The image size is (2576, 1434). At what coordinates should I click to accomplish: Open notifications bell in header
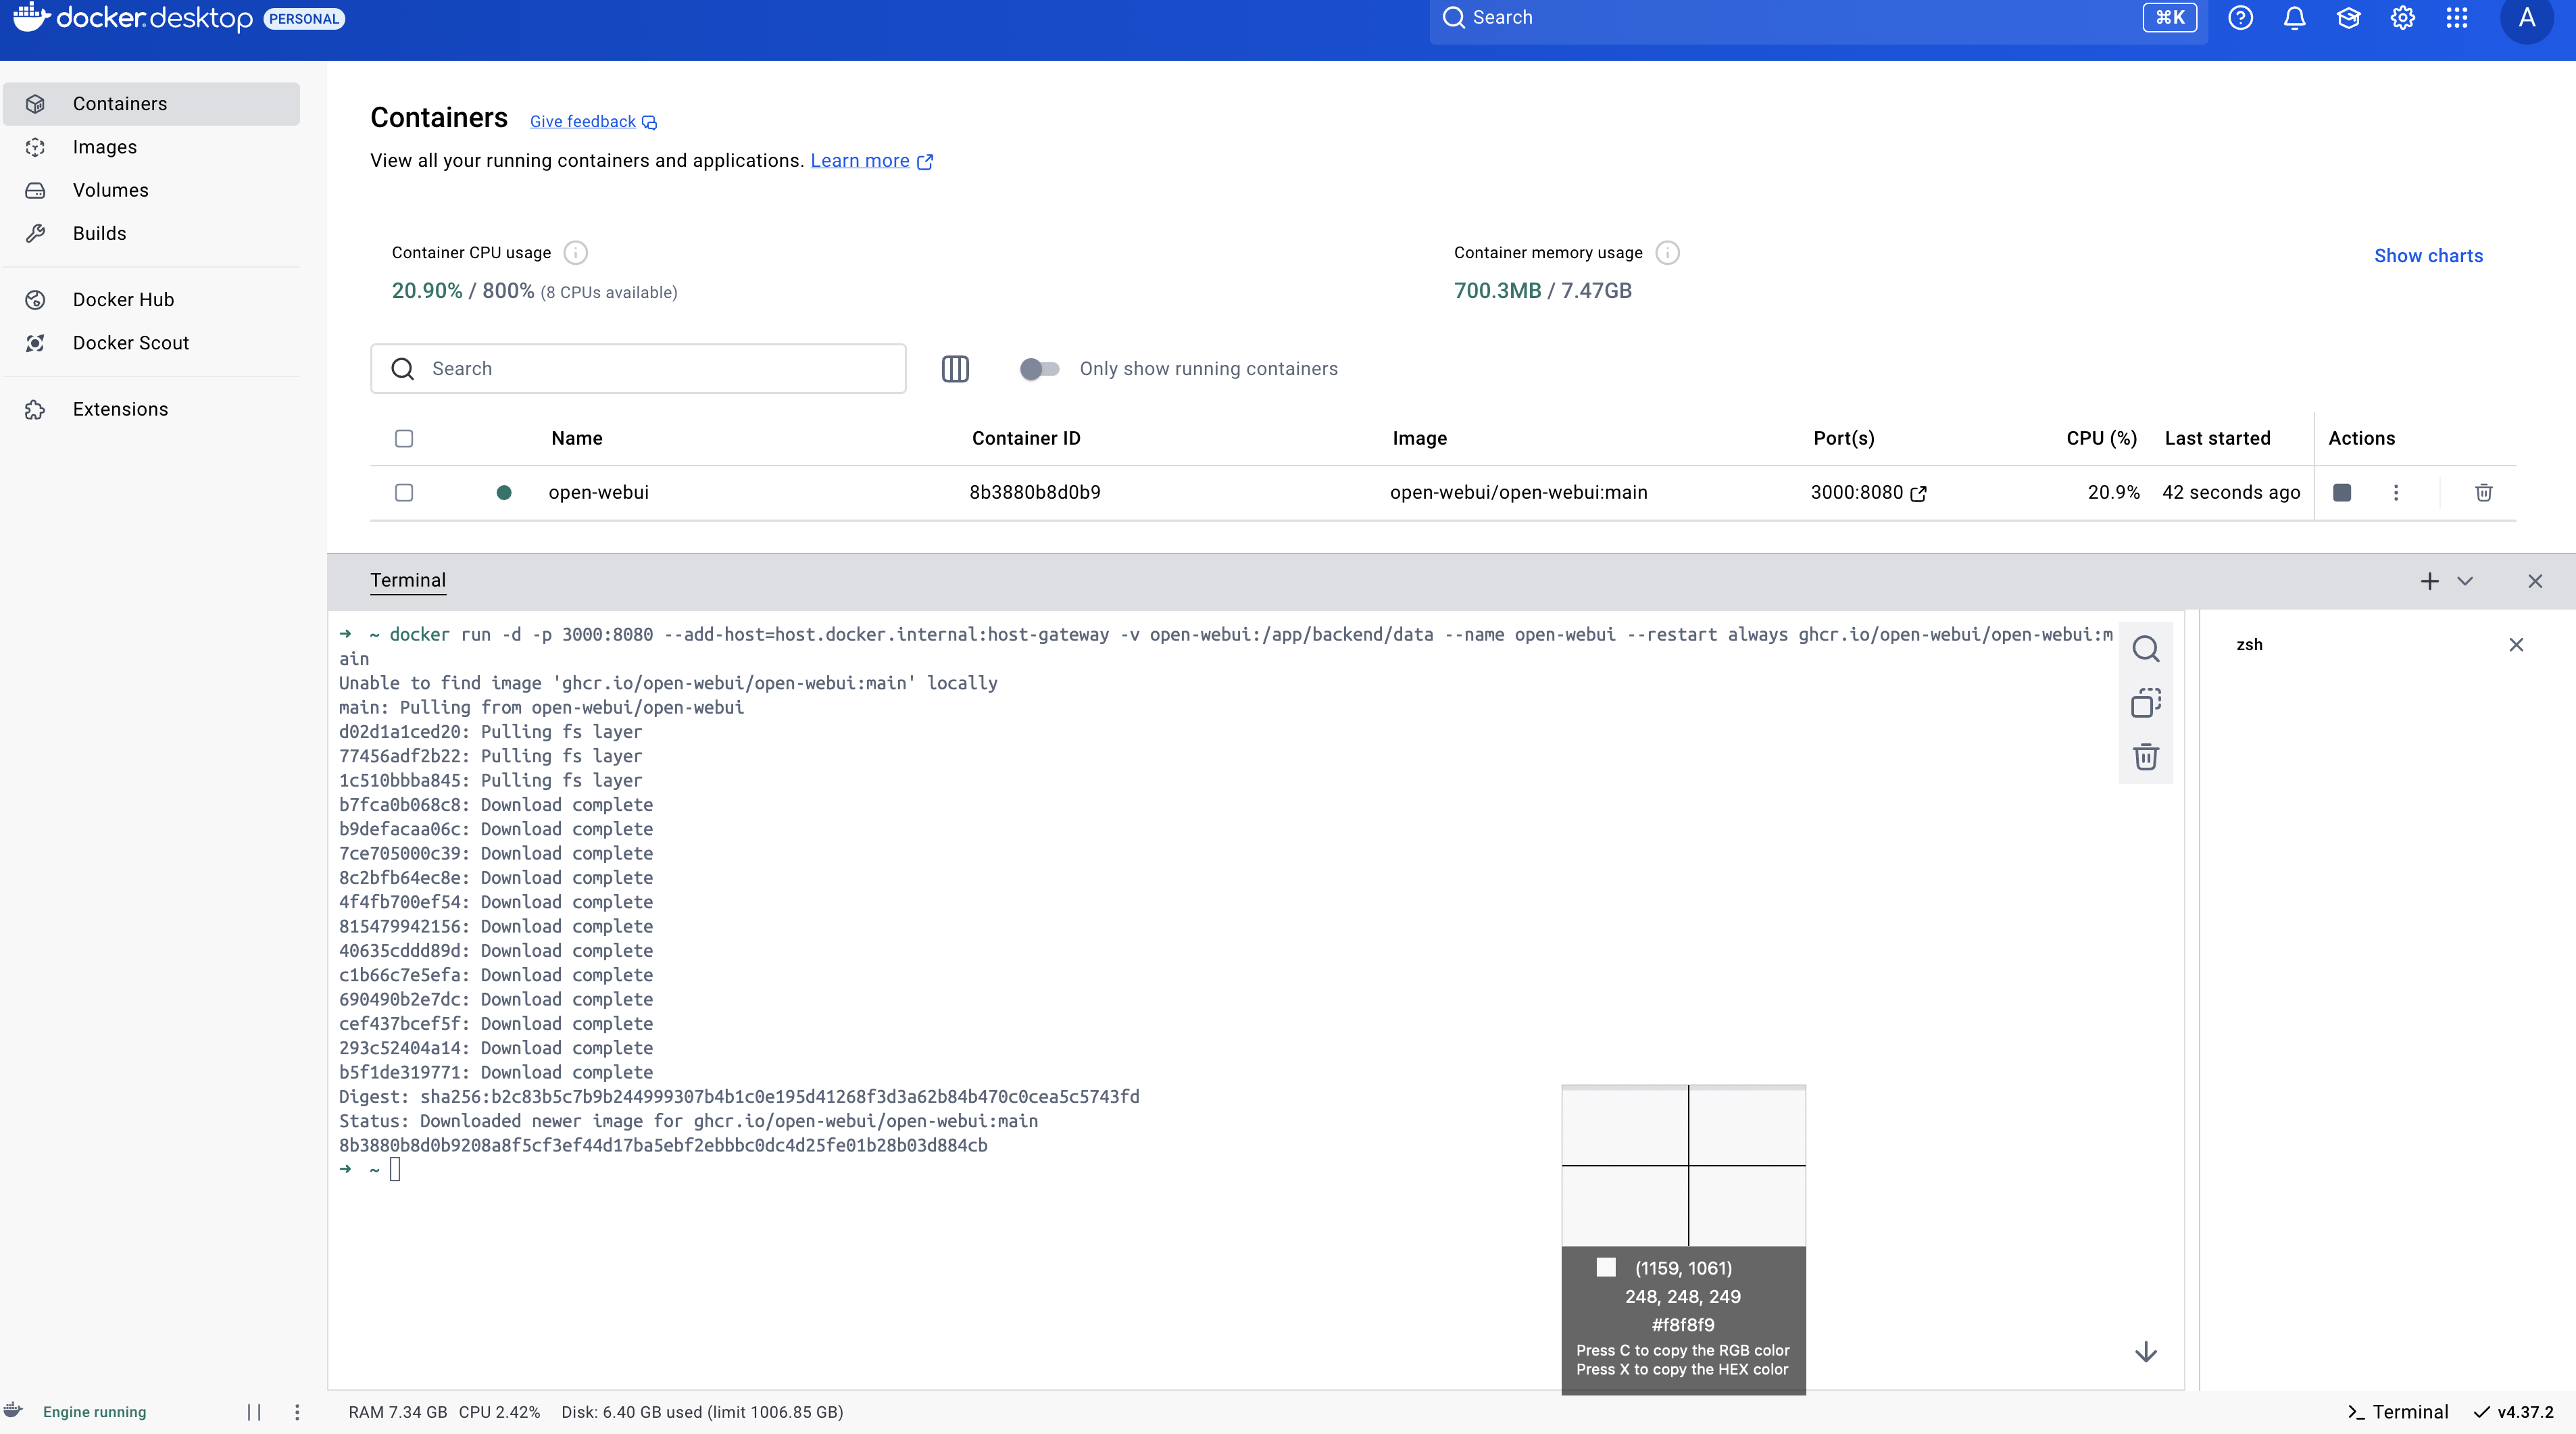tap(2294, 18)
